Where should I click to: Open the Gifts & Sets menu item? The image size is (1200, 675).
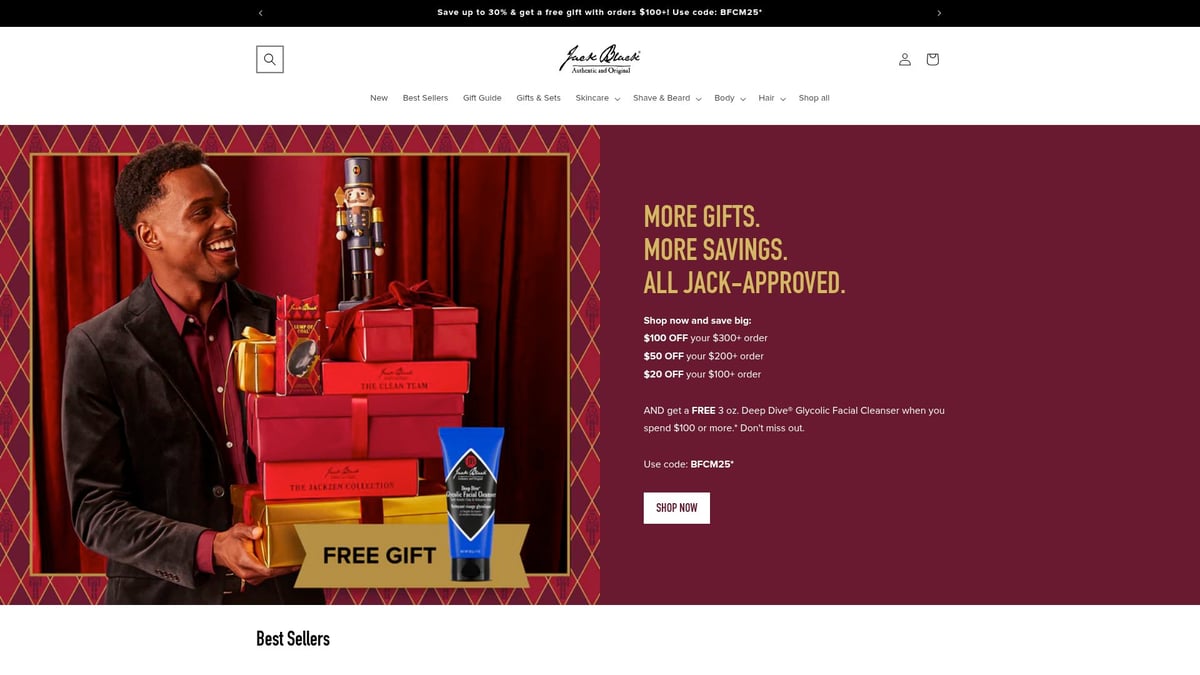click(x=538, y=98)
